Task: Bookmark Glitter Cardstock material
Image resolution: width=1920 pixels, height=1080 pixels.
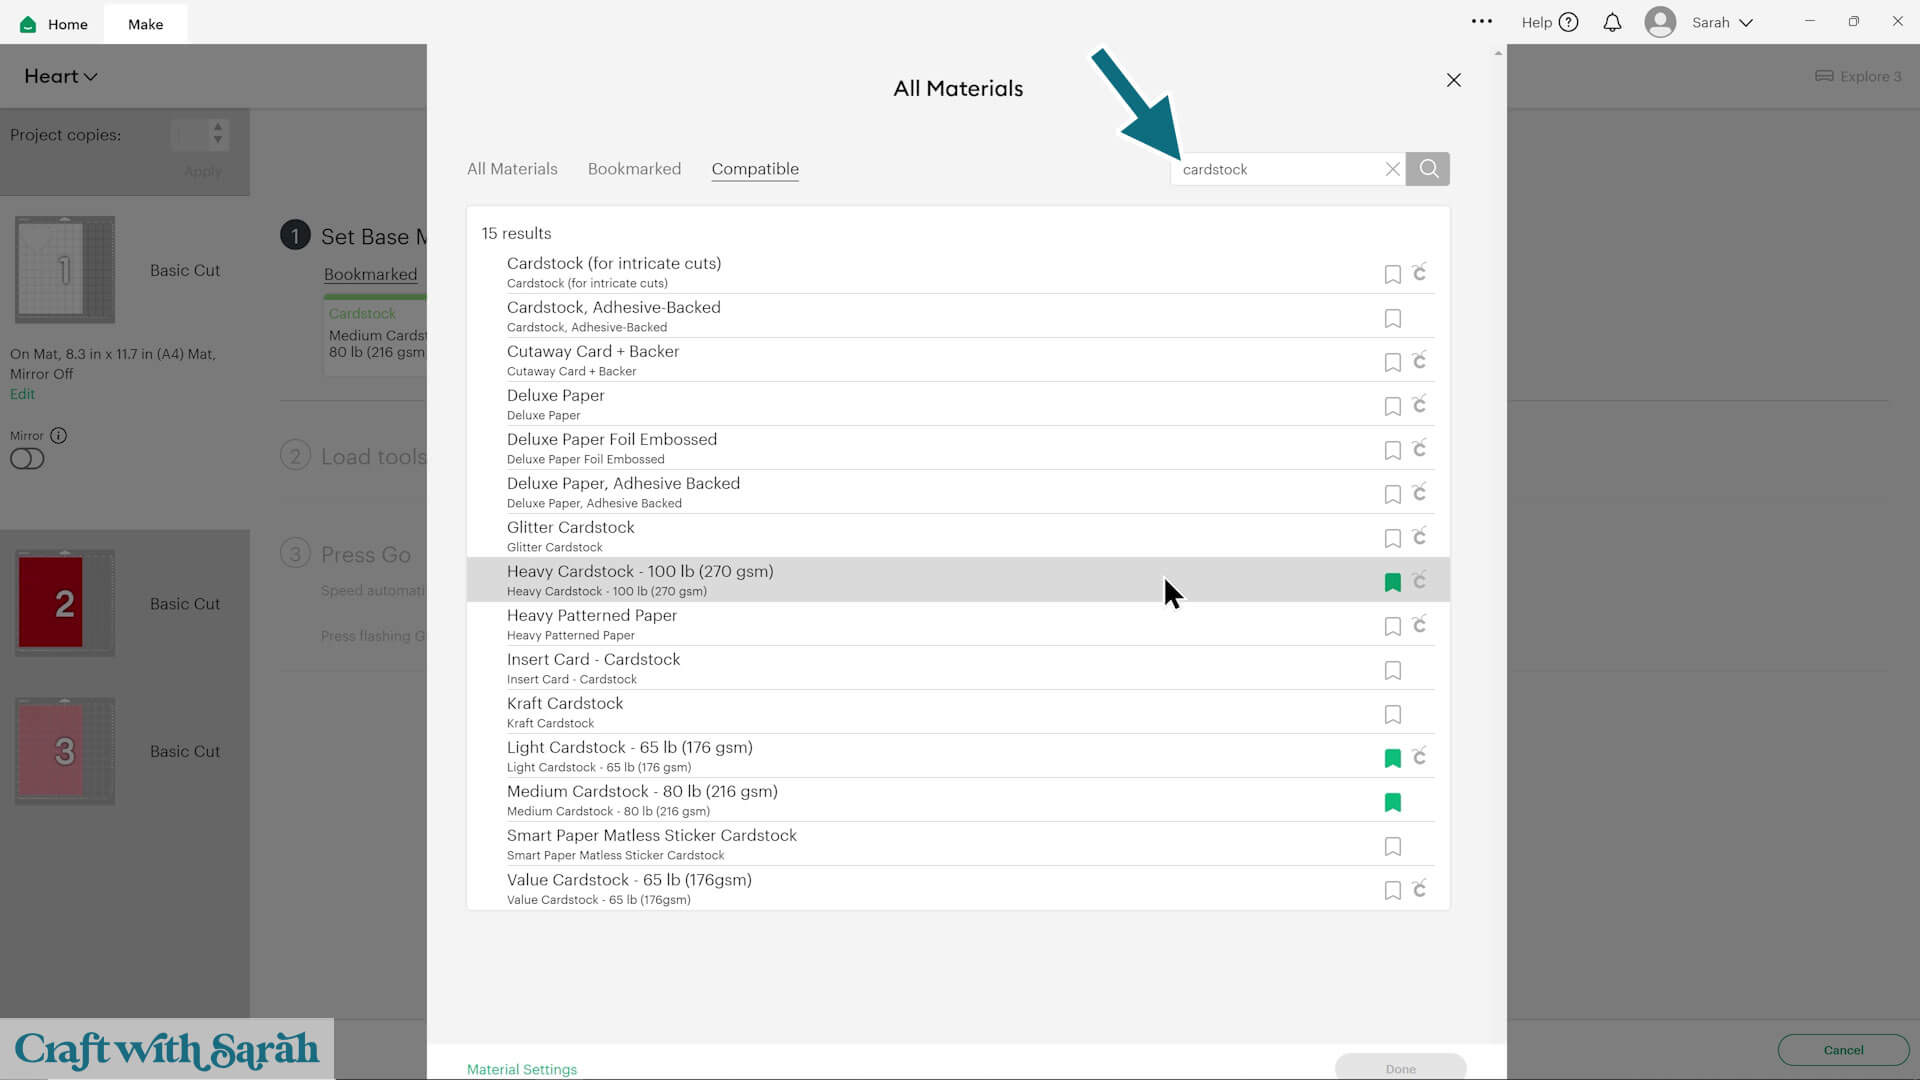Action: (x=1392, y=539)
